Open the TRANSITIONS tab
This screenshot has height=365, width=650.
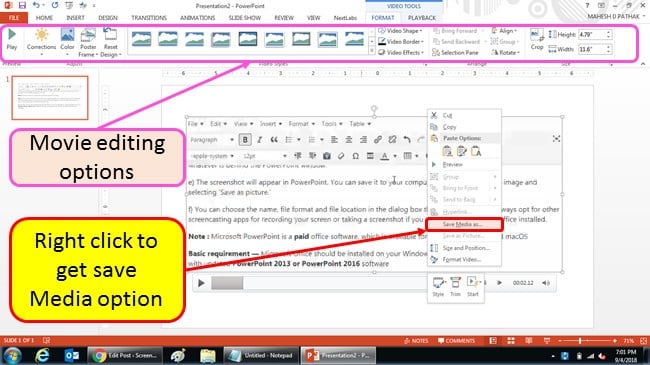click(x=149, y=18)
